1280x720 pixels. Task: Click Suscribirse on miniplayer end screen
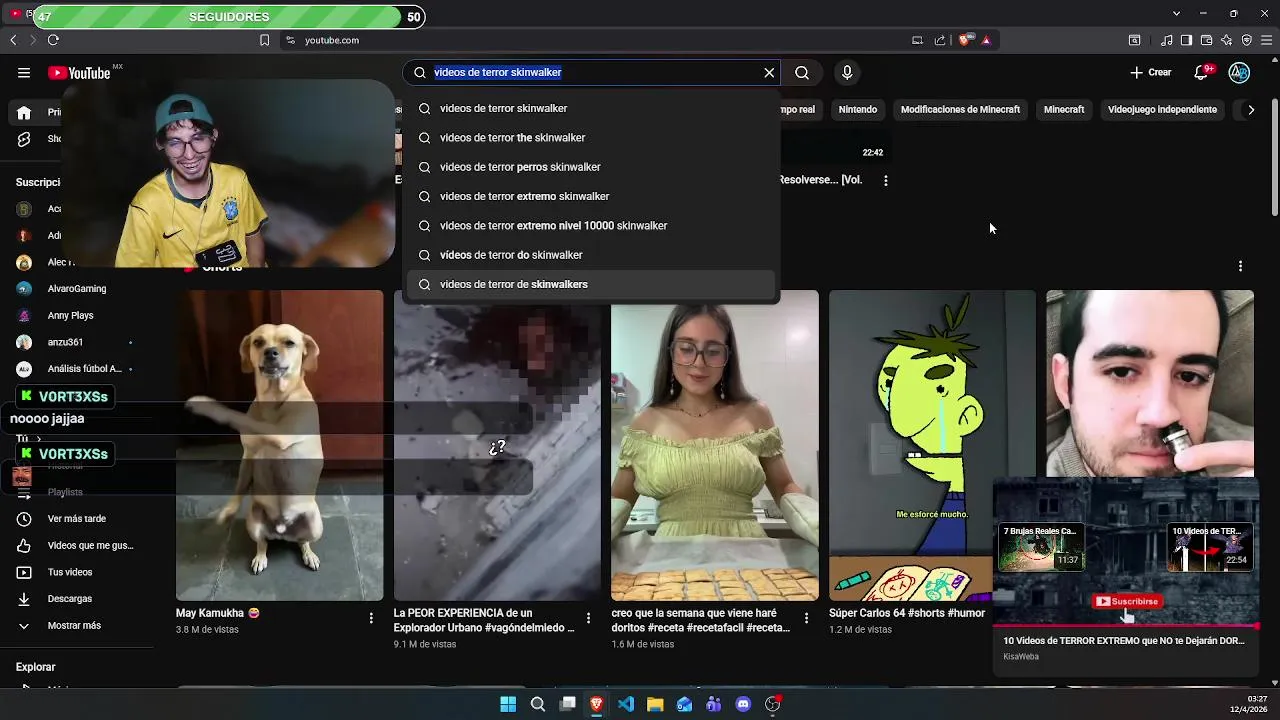point(1127,601)
